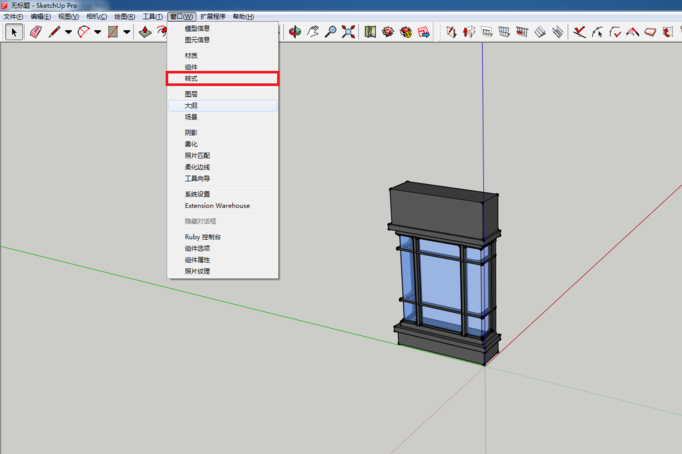Pick the pink Eraser tool
The height and width of the screenshot is (454, 682).
tap(35, 32)
